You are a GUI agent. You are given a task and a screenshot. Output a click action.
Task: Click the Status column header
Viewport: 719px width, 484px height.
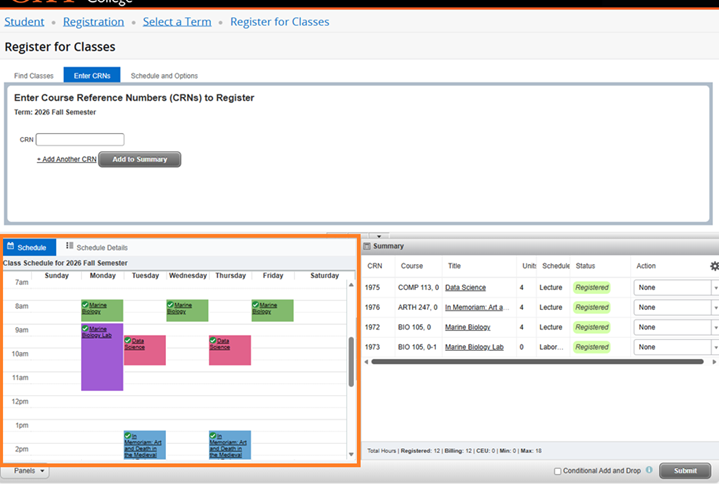click(x=585, y=266)
